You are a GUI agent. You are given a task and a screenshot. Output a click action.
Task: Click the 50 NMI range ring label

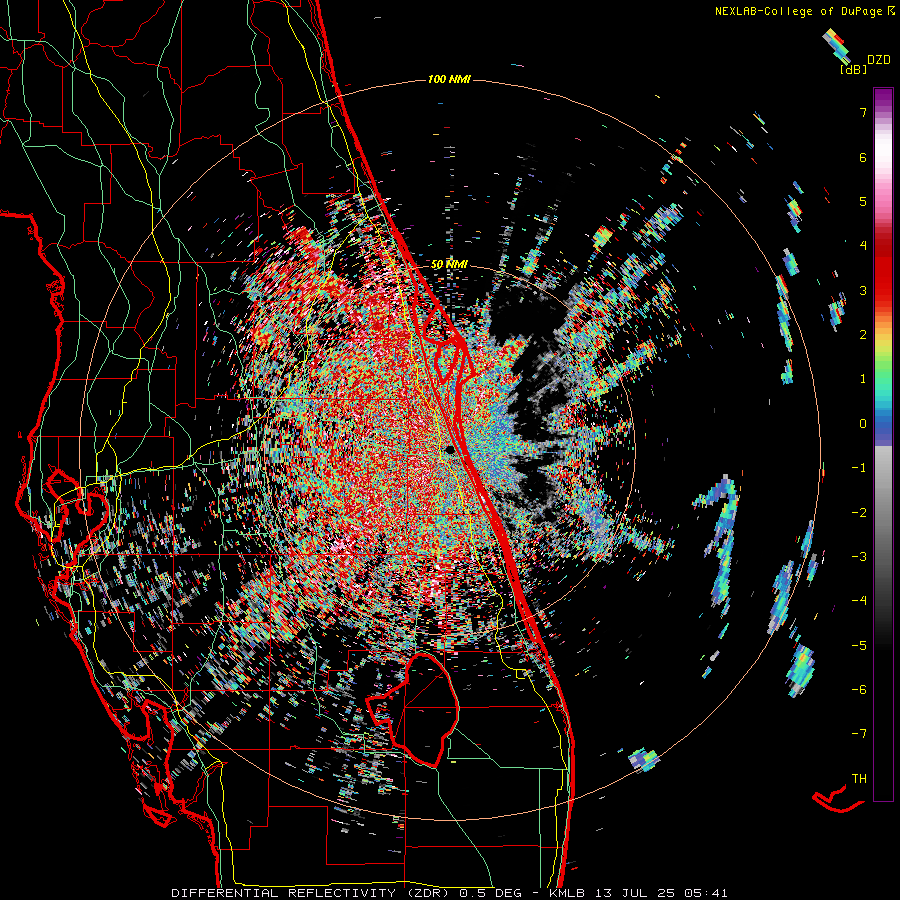coord(449,265)
